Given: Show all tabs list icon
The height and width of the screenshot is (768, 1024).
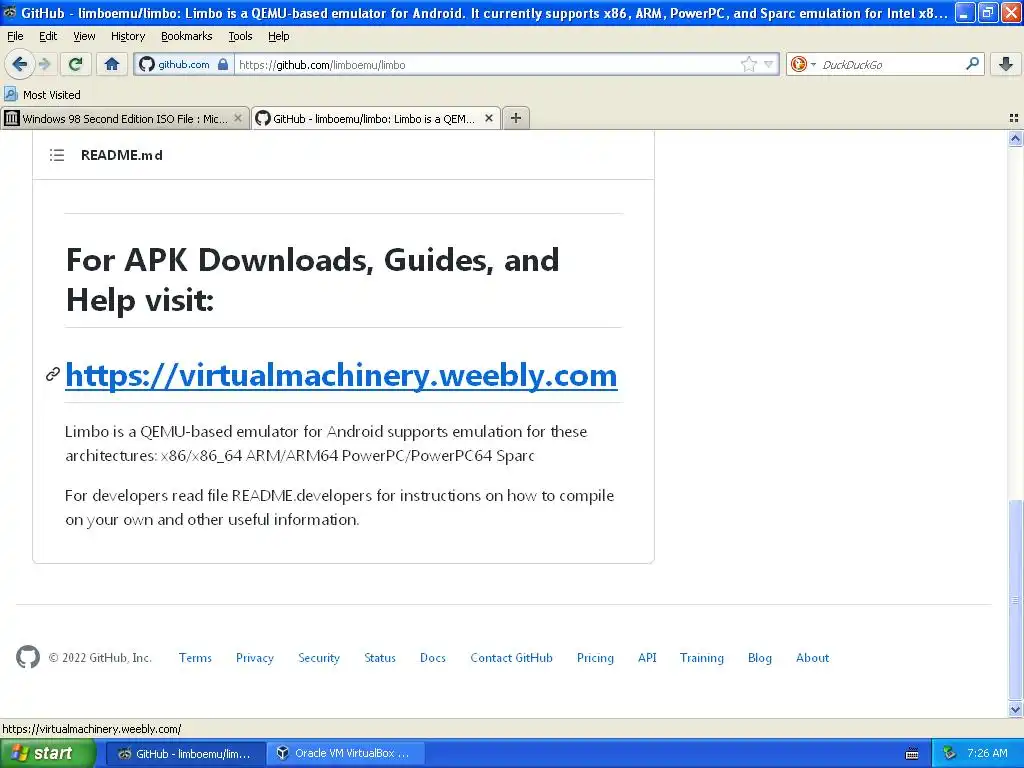Looking at the screenshot, I should [1014, 118].
